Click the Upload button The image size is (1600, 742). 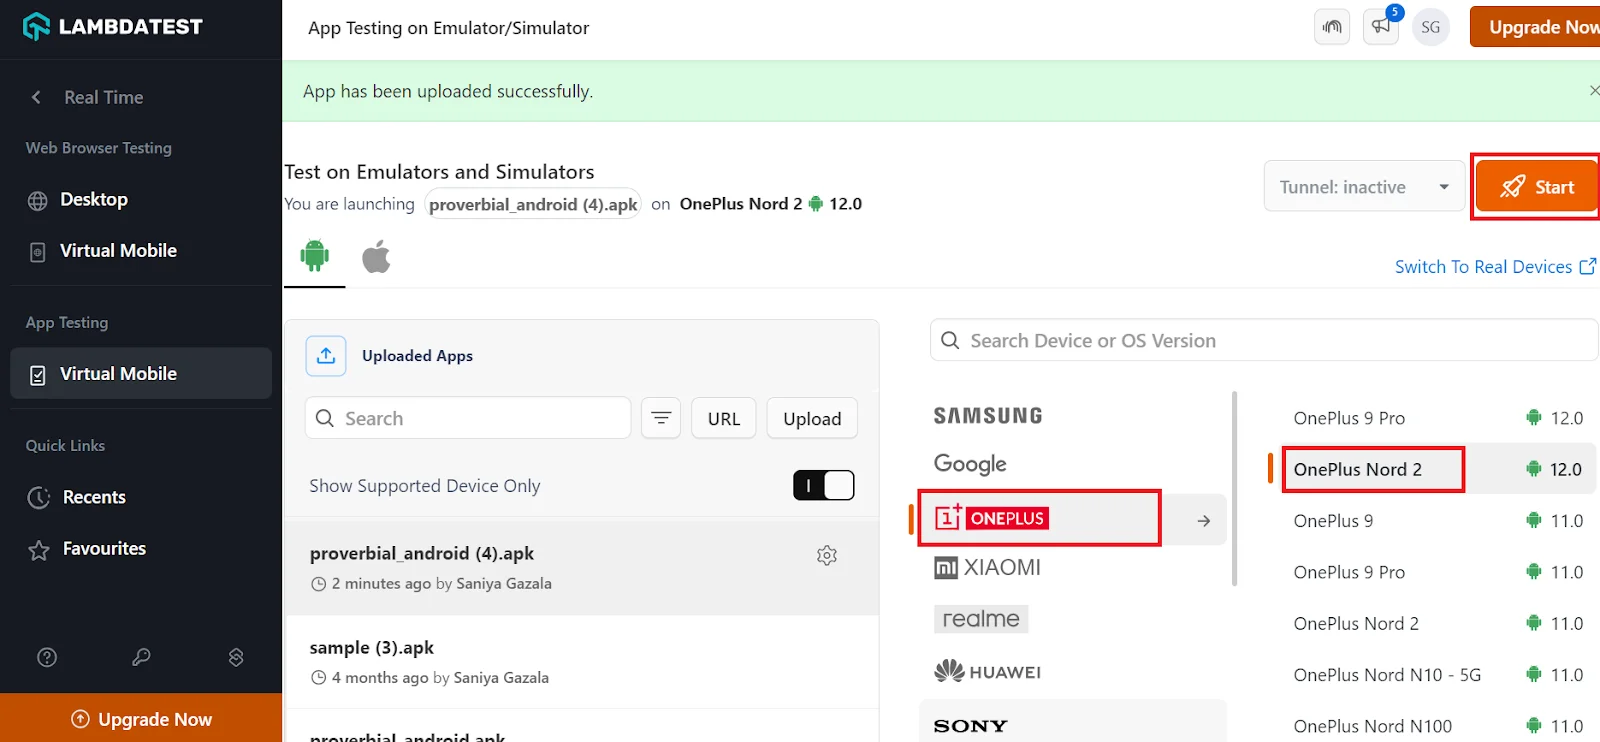[x=812, y=418]
